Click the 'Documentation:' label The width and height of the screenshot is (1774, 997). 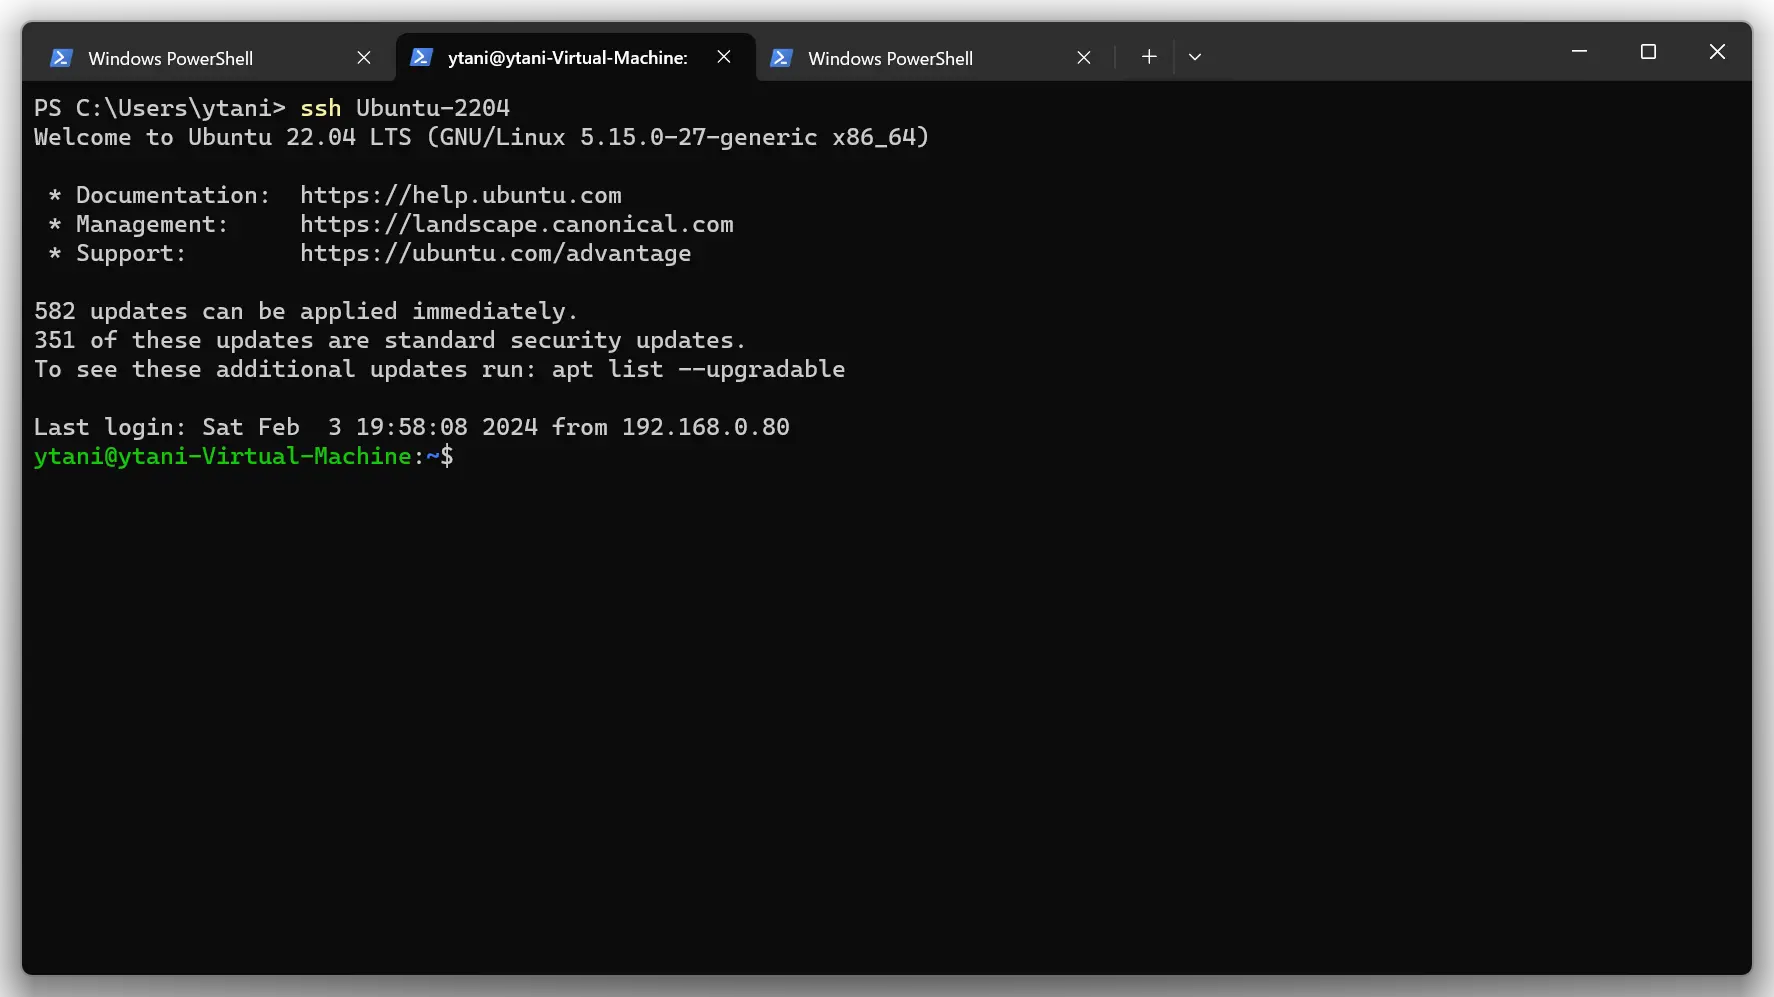pos(173,195)
